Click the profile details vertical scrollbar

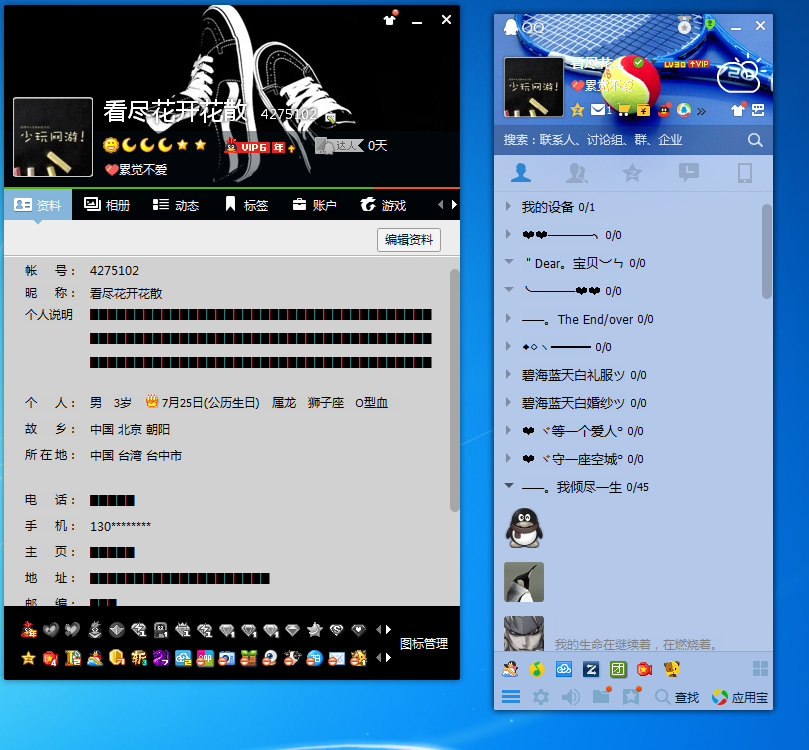tap(454, 390)
